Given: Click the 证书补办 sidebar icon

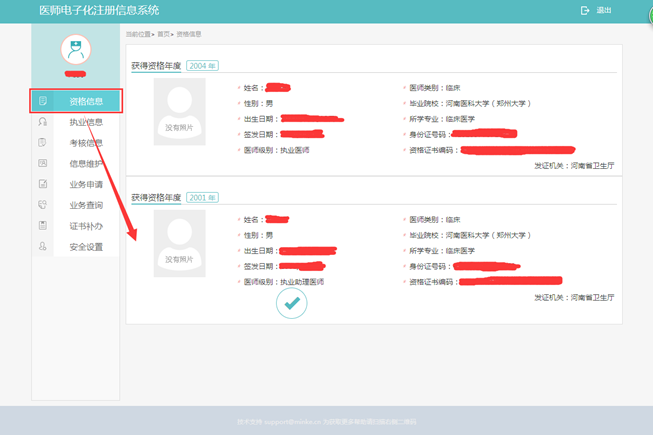Looking at the screenshot, I should coord(43,226).
